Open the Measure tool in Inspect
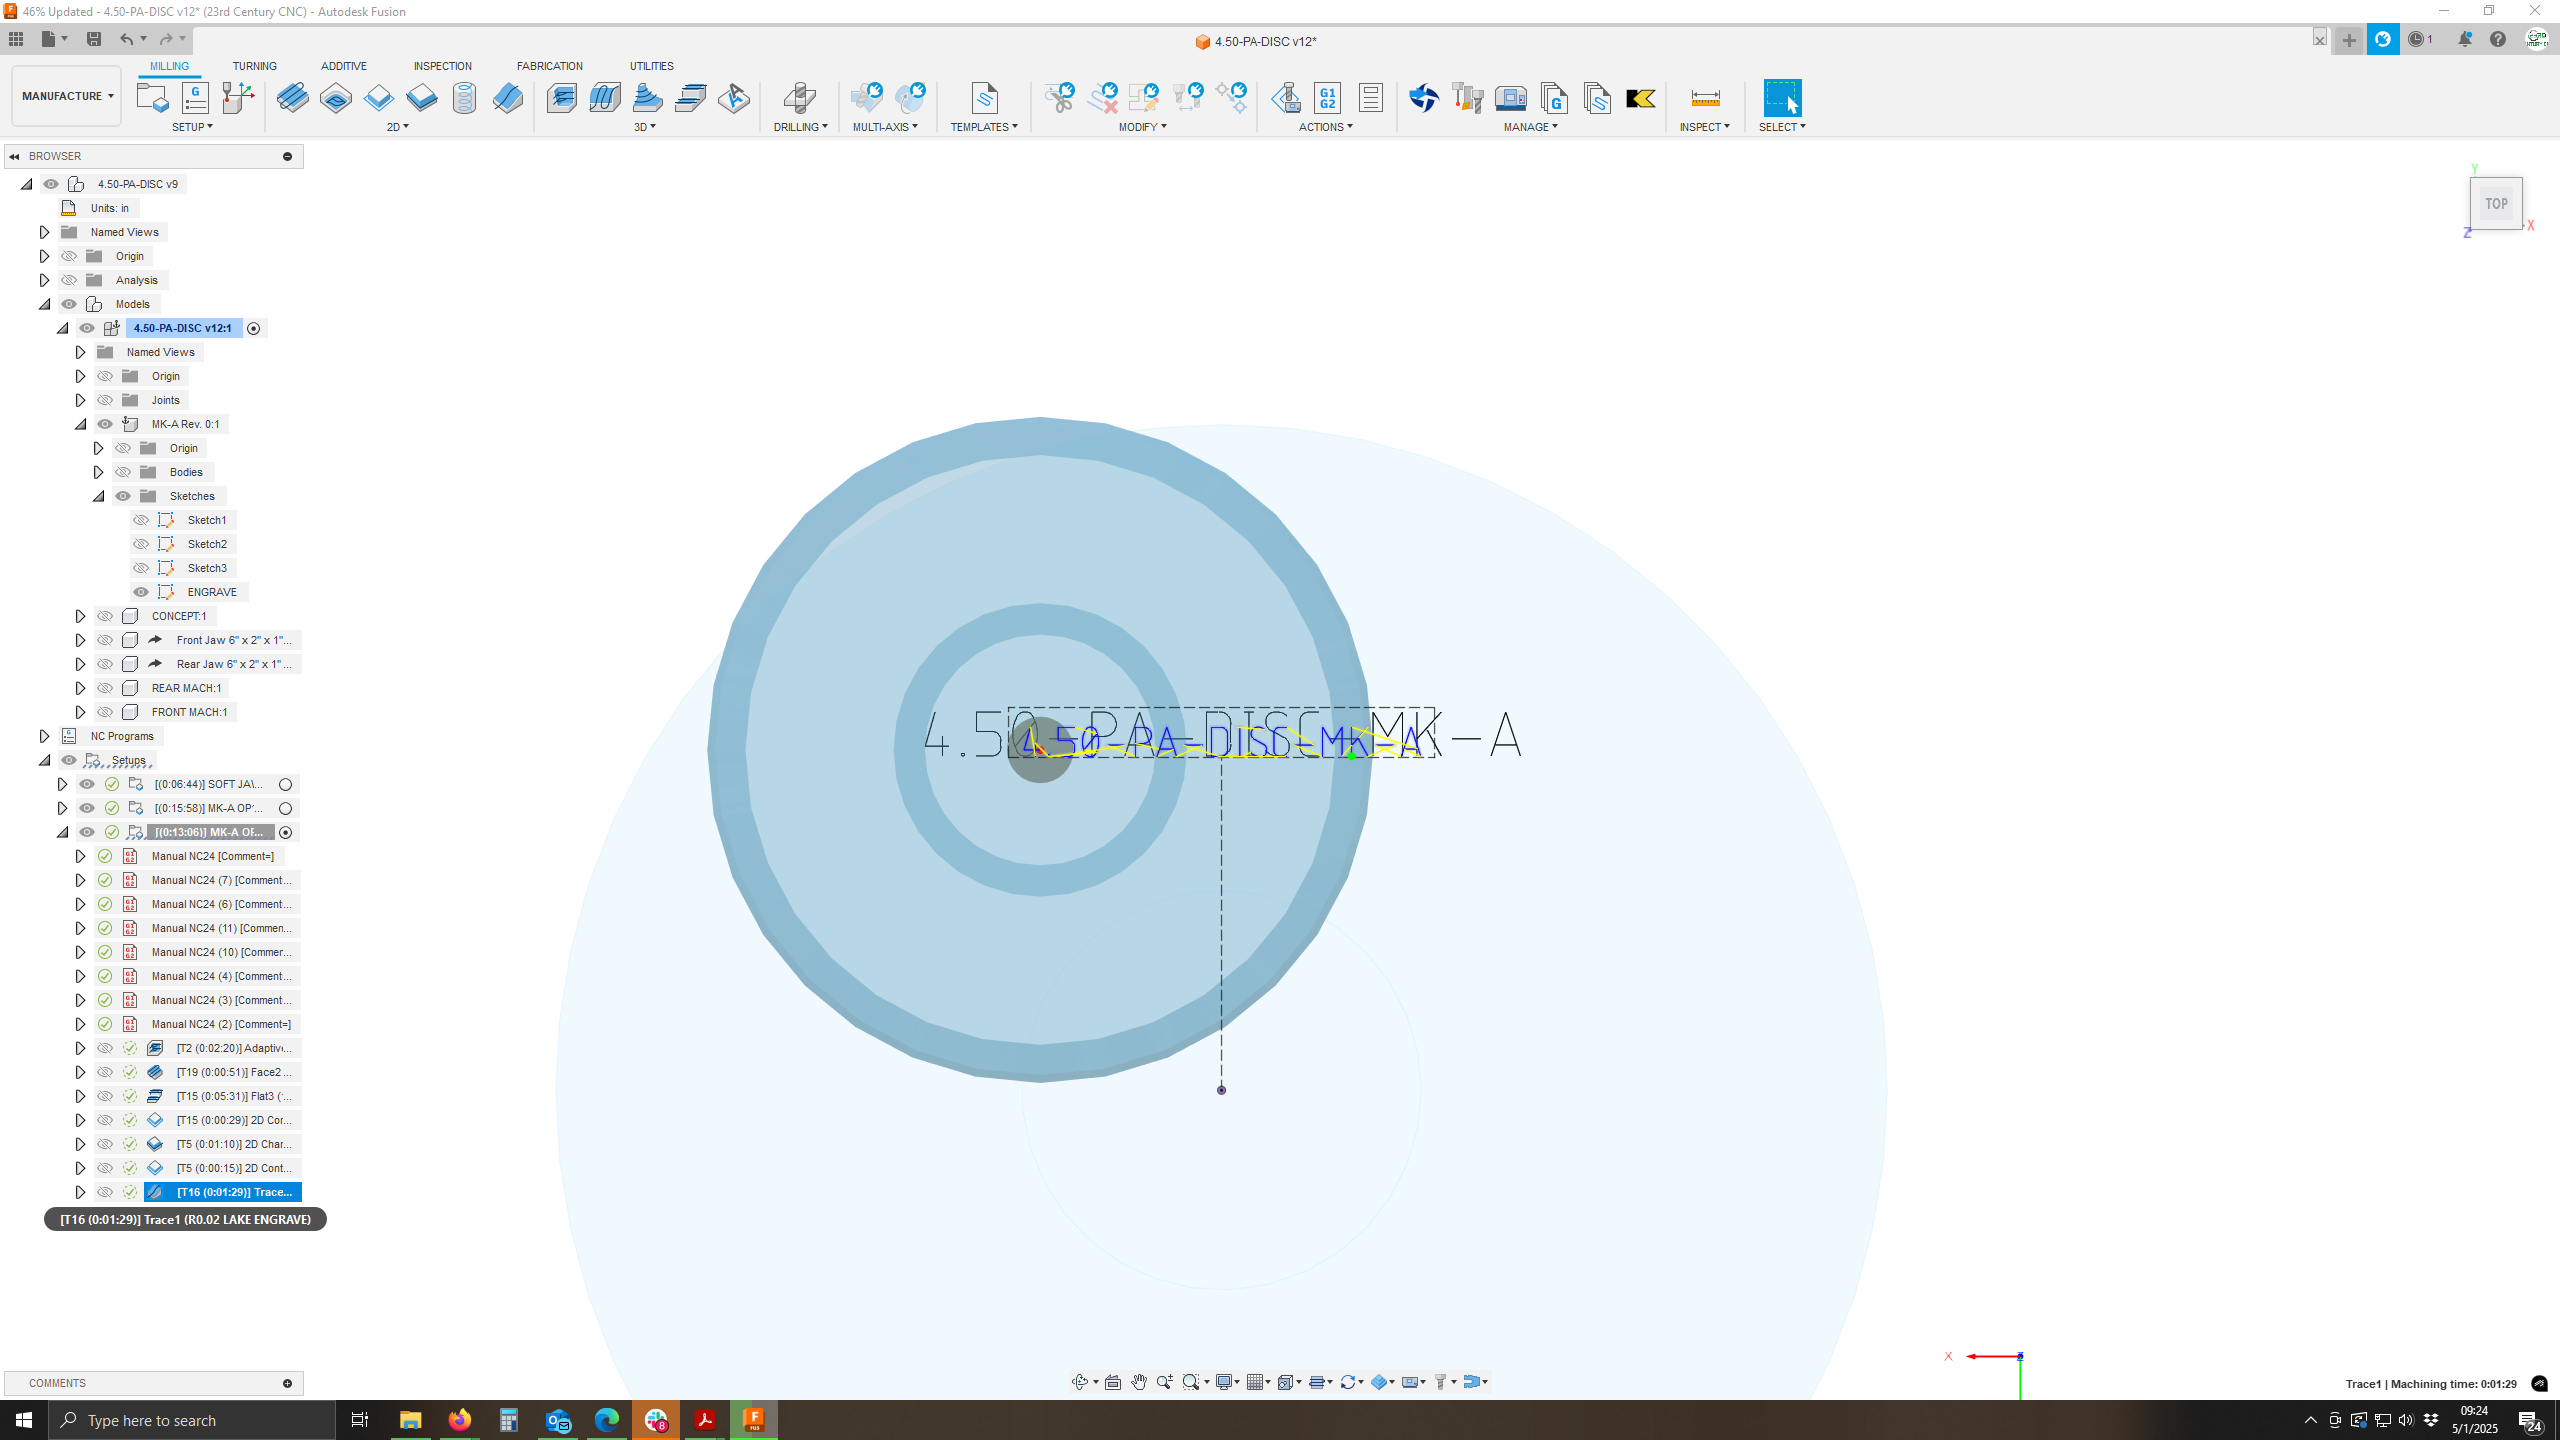Screen dimensions: 2560x1440 1705,97
